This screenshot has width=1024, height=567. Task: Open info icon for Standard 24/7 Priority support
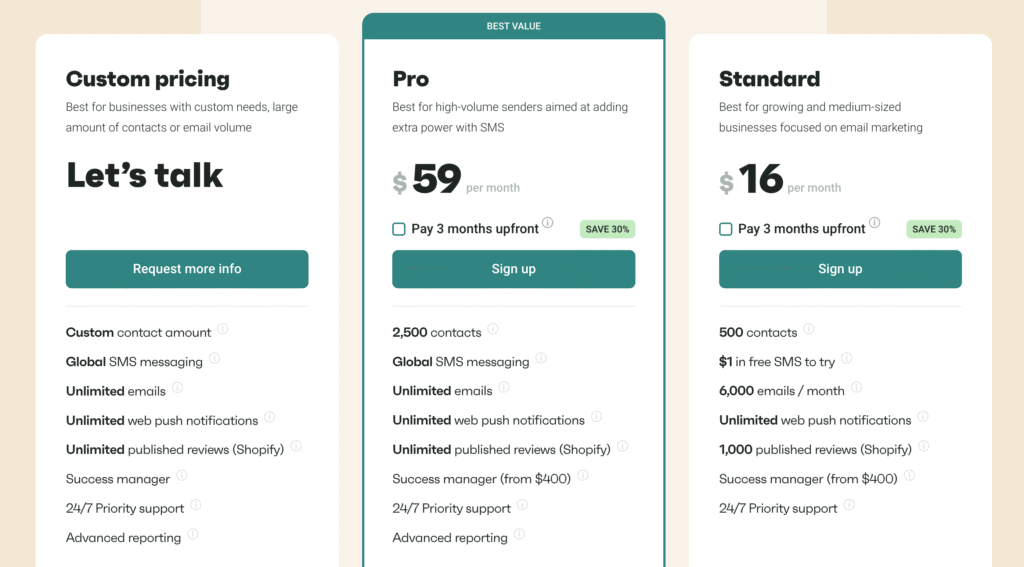click(x=849, y=504)
